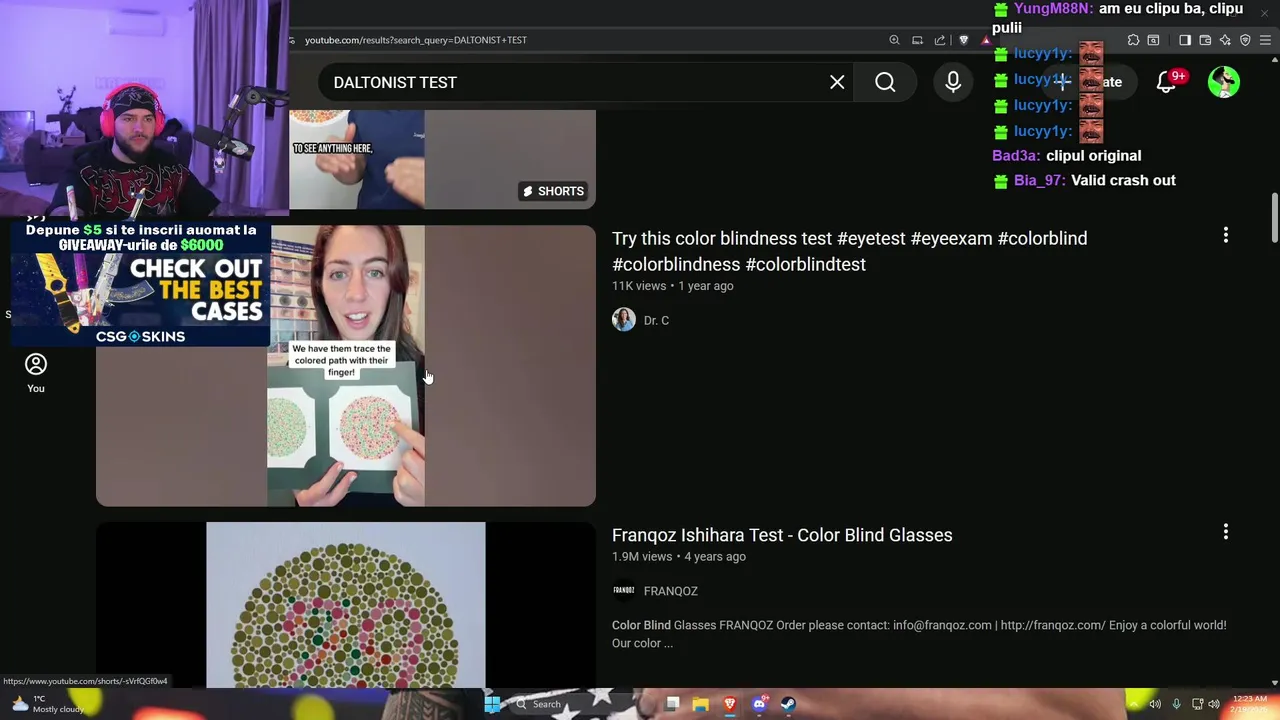Open browser extensions puzzle icon

click(1133, 40)
